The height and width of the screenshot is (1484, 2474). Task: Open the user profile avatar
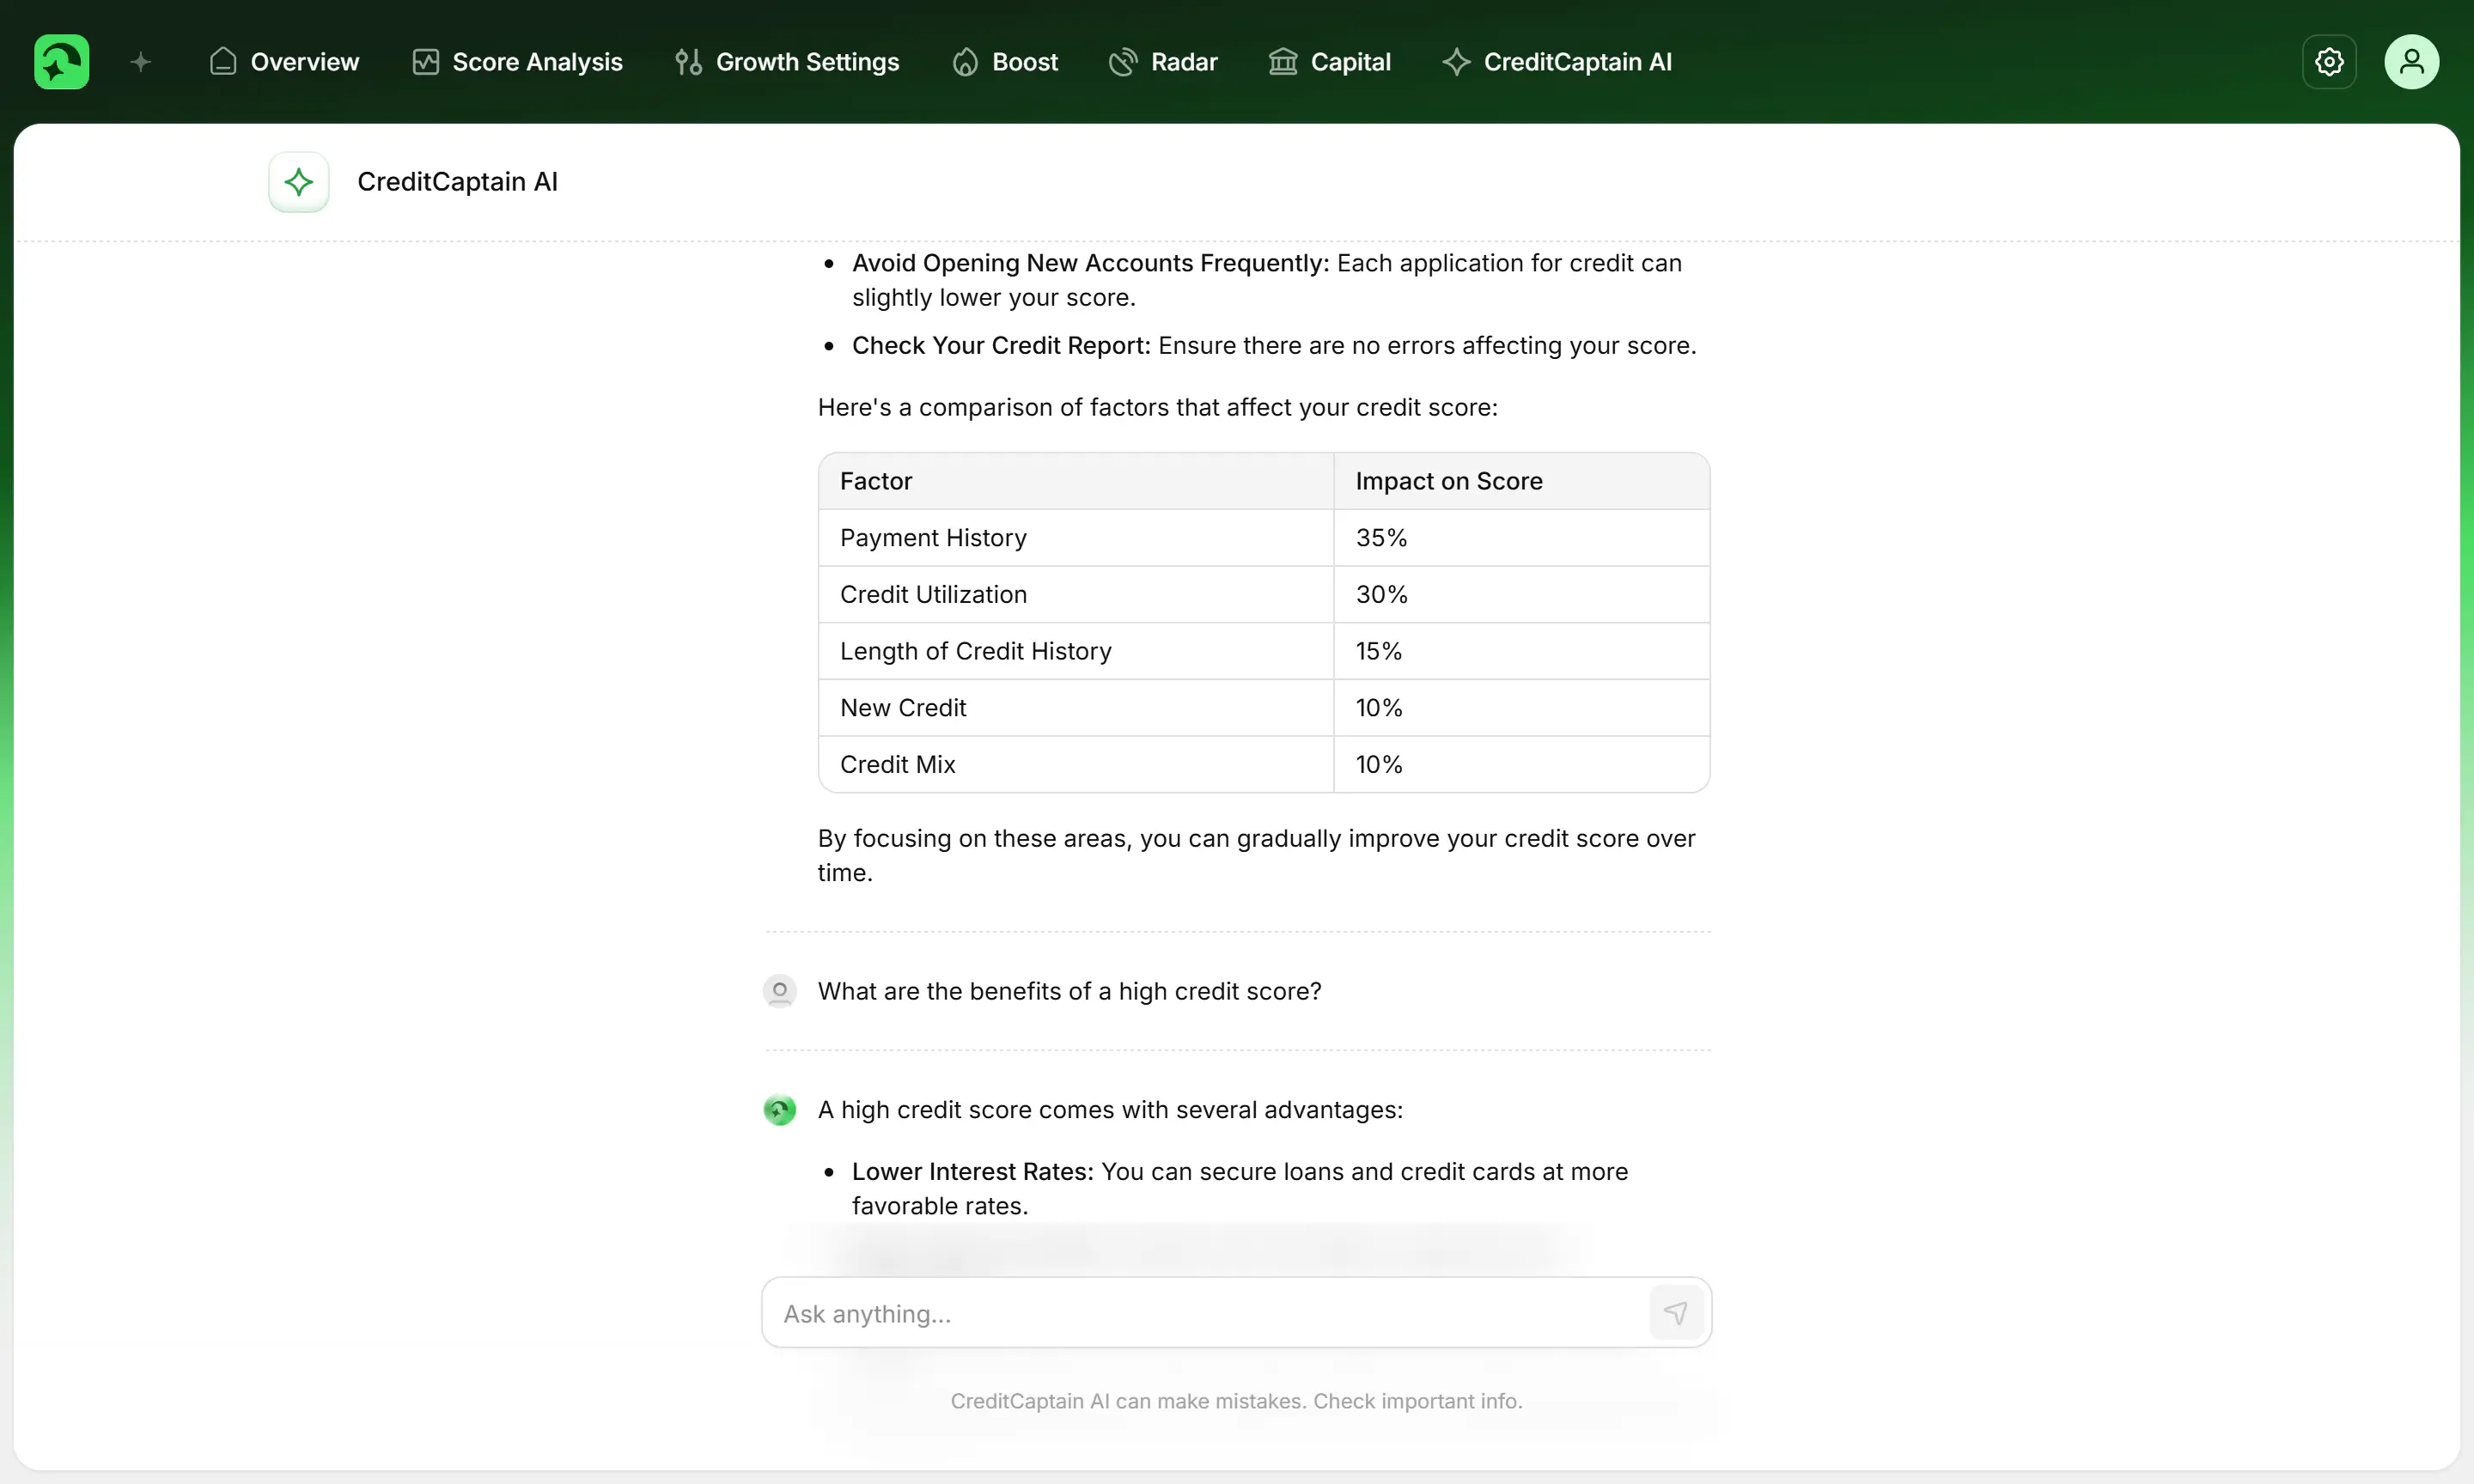click(x=2411, y=62)
